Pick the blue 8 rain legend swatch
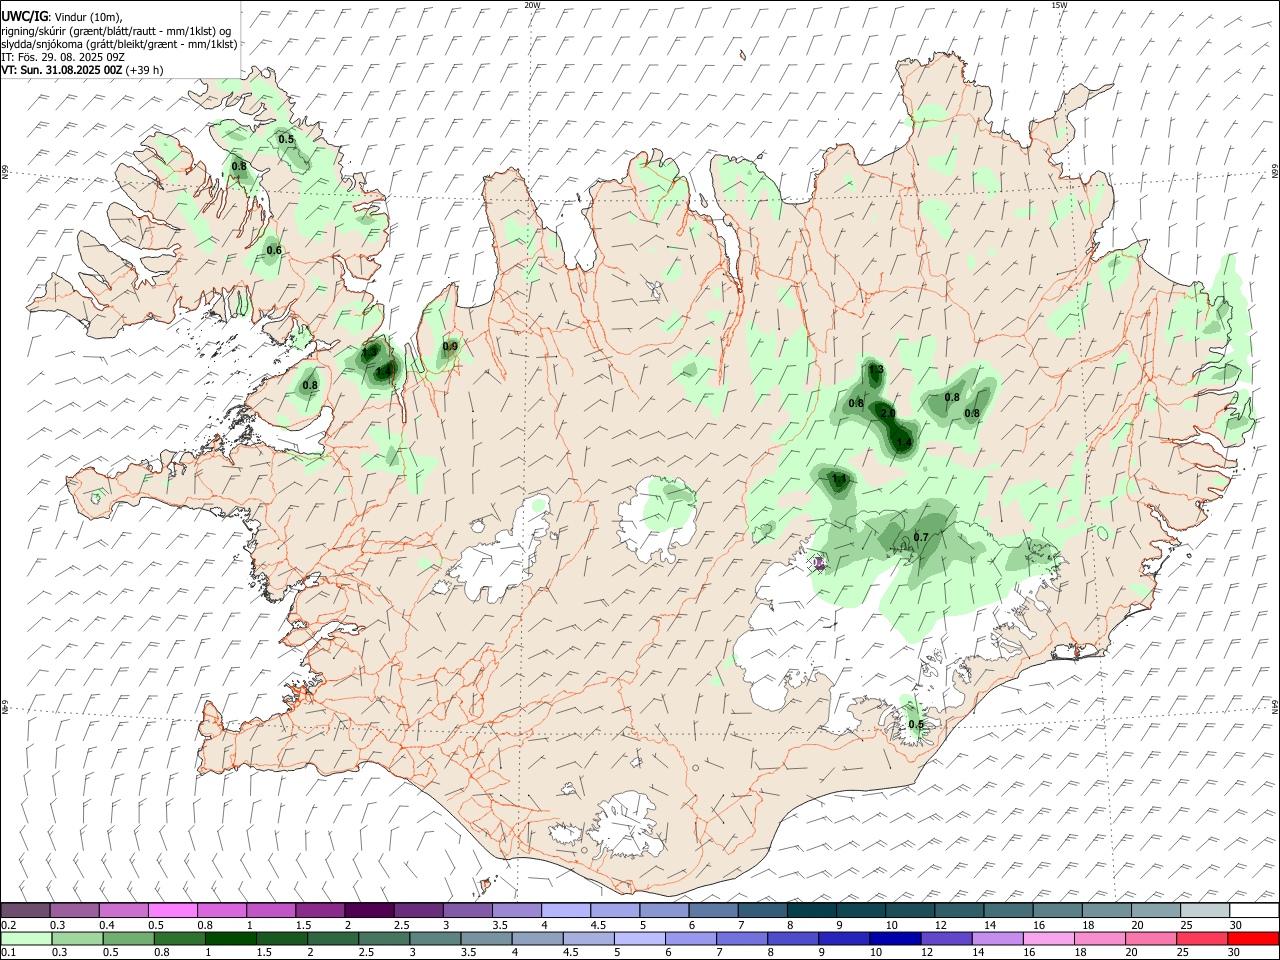 [793, 938]
